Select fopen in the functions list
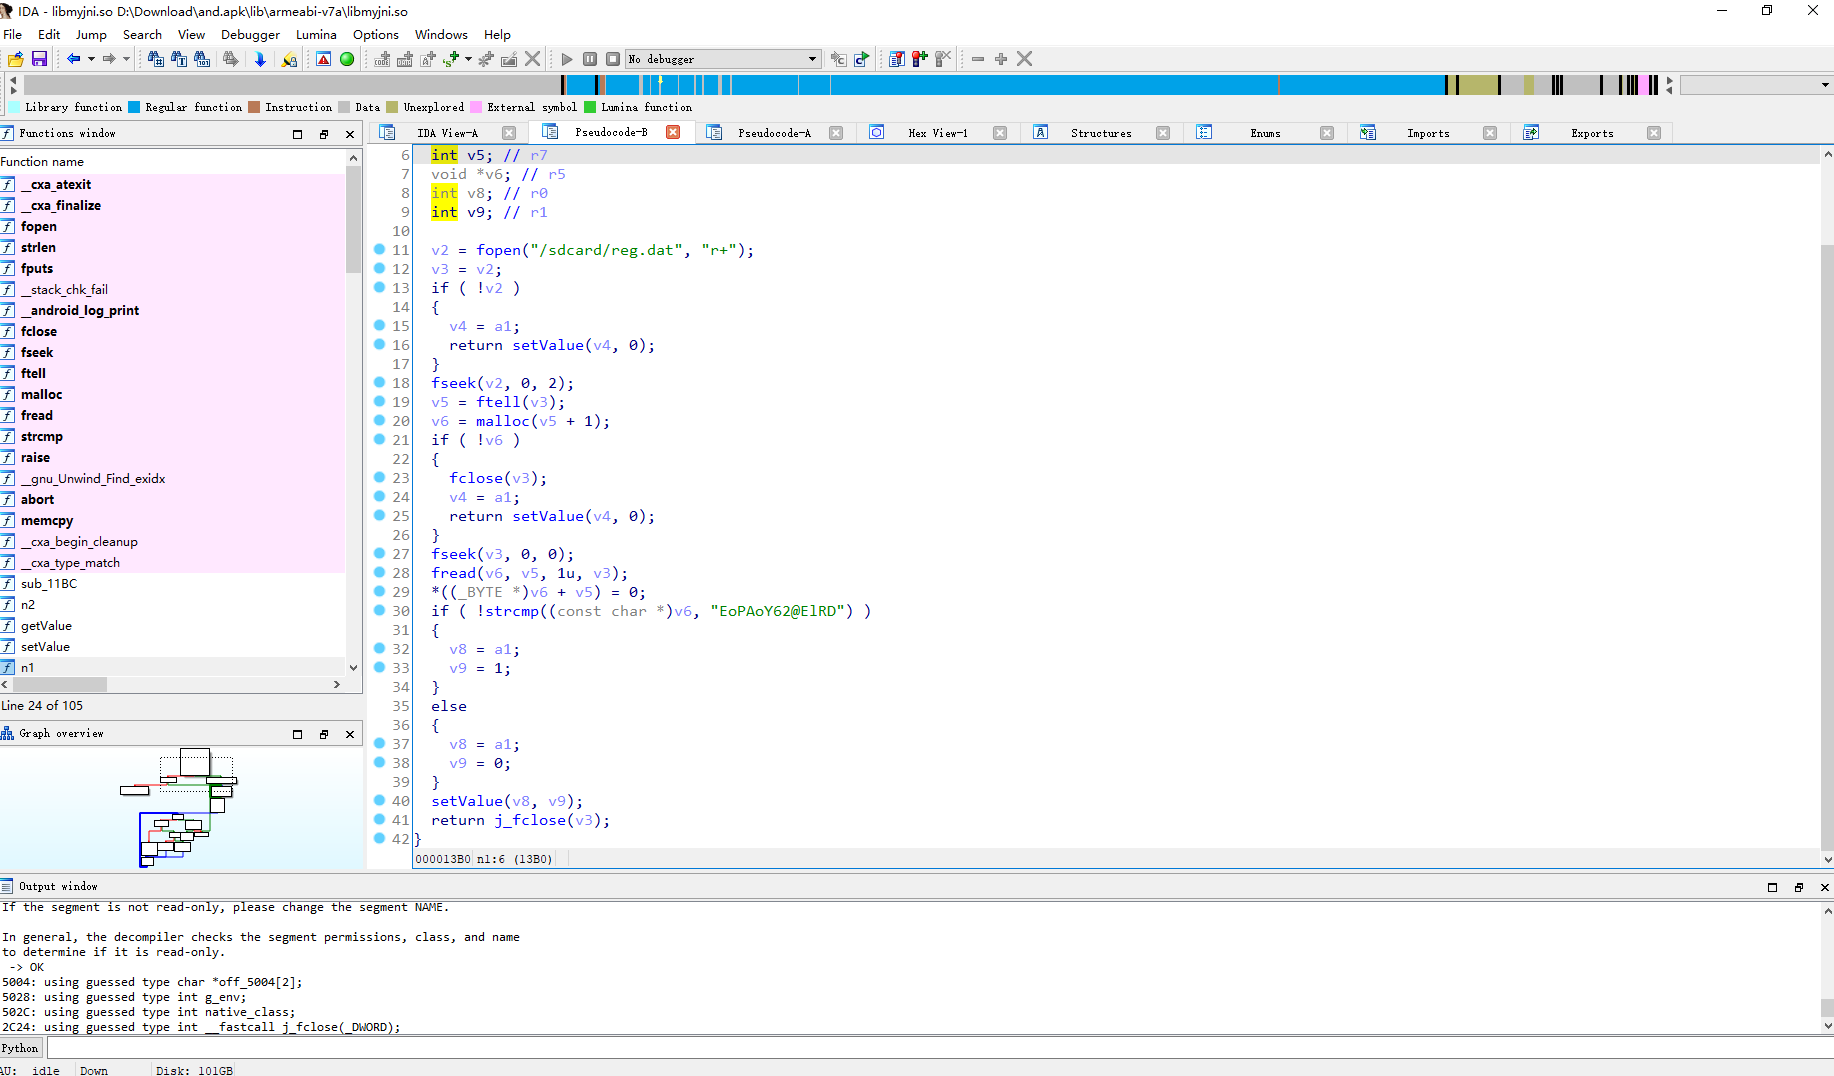1834x1076 pixels. click(x=39, y=227)
